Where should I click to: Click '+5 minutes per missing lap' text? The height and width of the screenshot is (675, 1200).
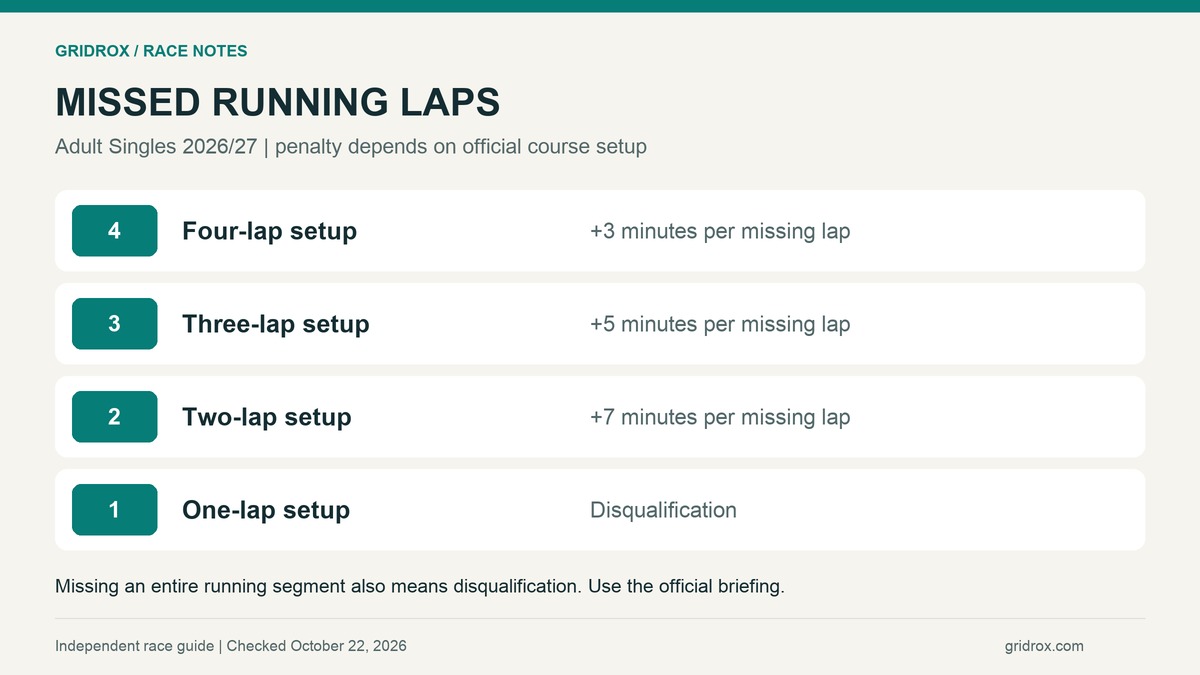(720, 324)
